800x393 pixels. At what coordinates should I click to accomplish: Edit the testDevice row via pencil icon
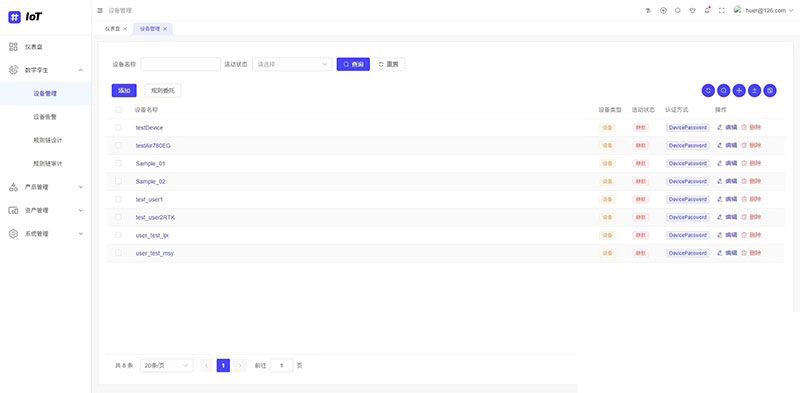(x=727, y=127)
